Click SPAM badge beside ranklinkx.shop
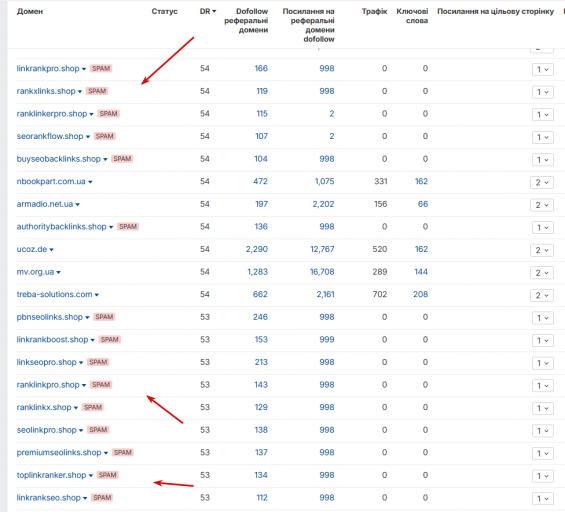 point(93,408)
